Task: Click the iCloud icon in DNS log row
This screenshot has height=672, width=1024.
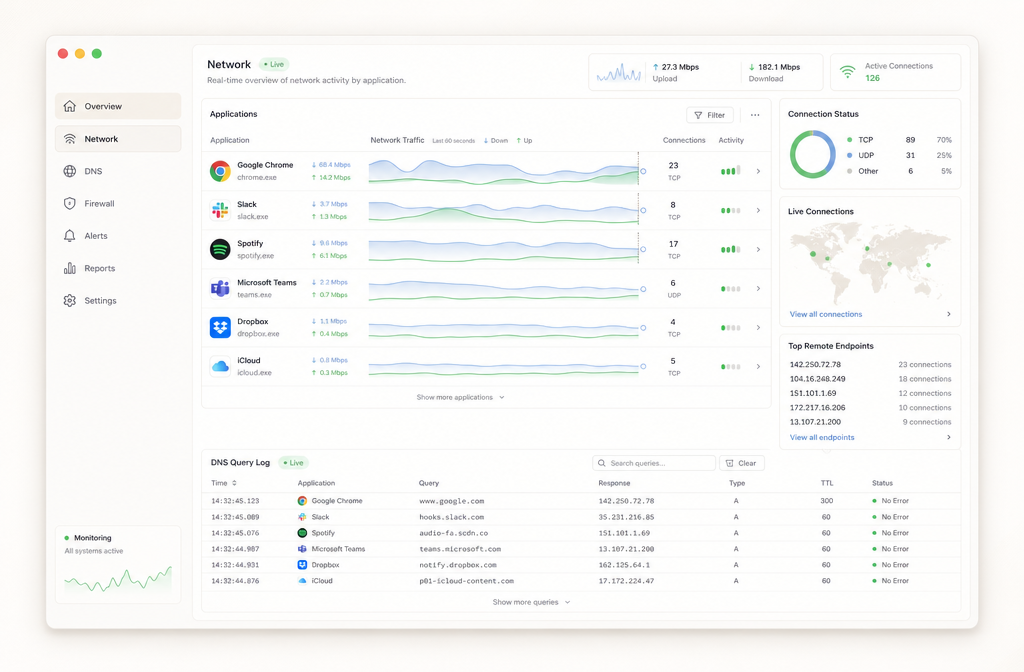Action: 302,581
